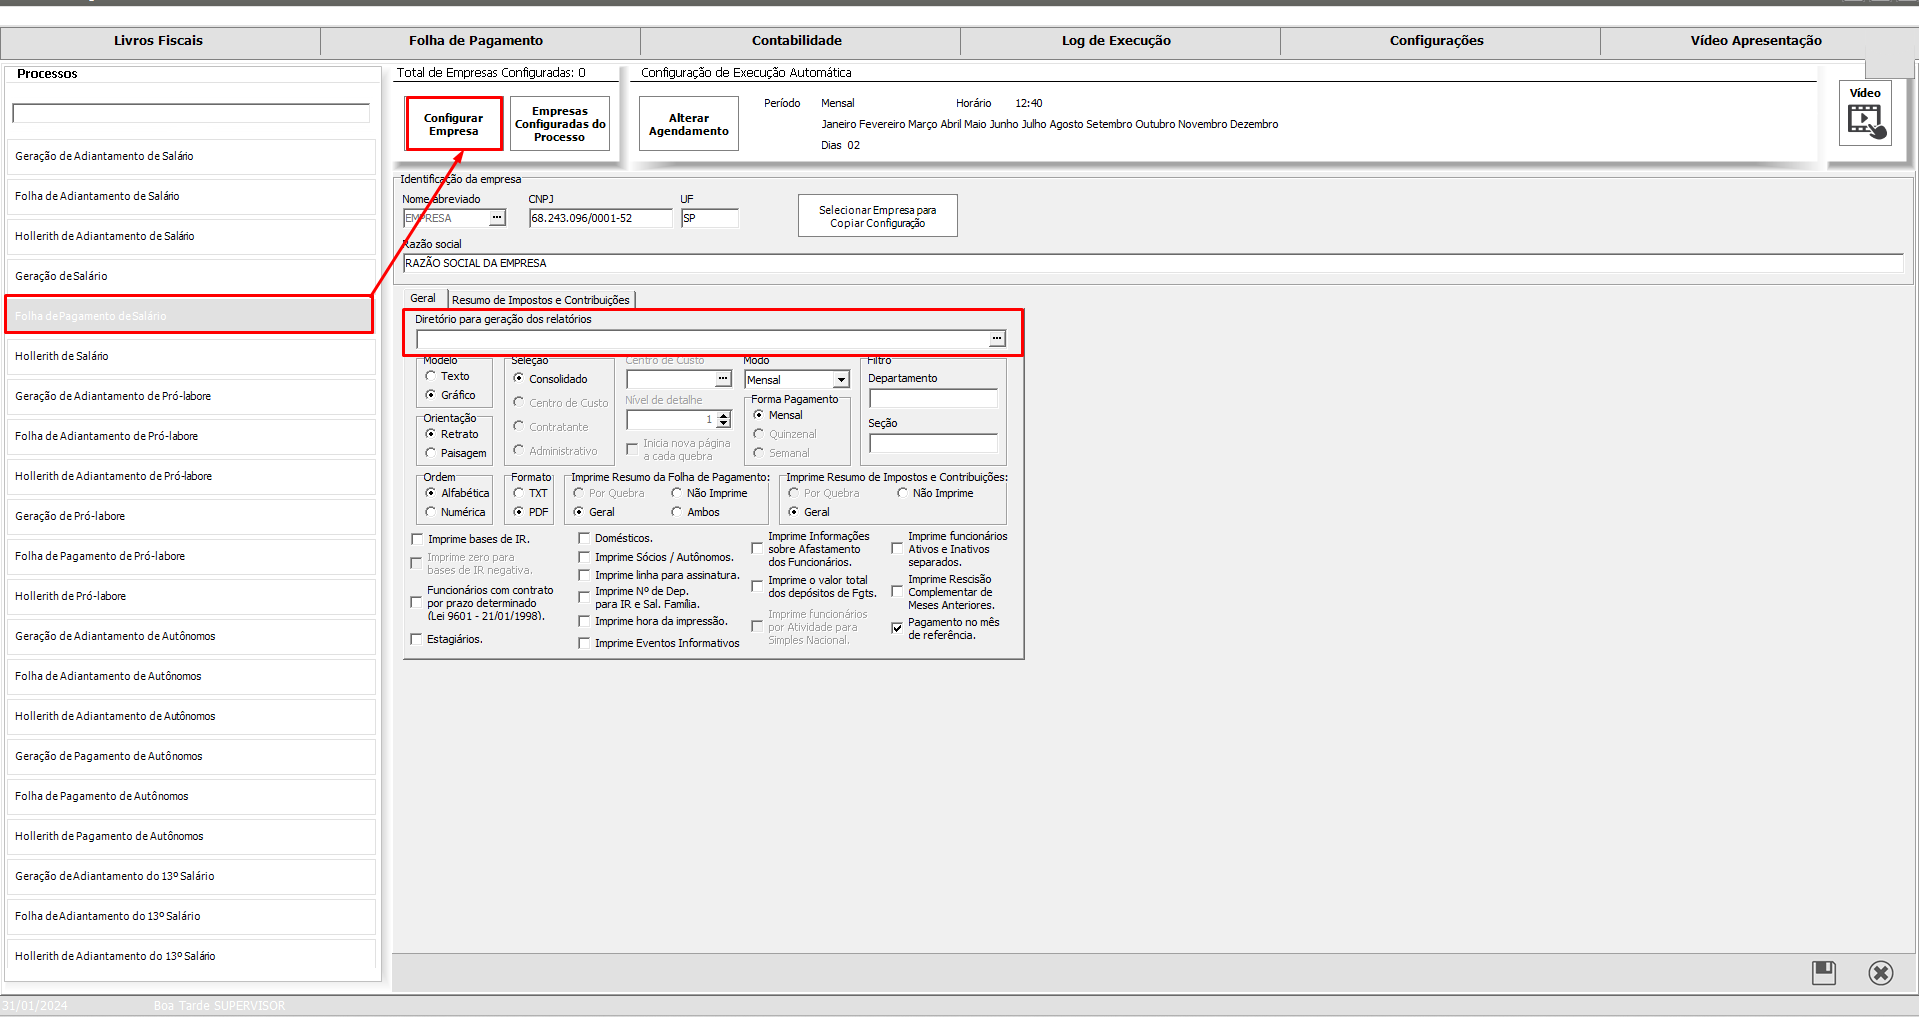Click the Departamento filter field

[933, 398]
